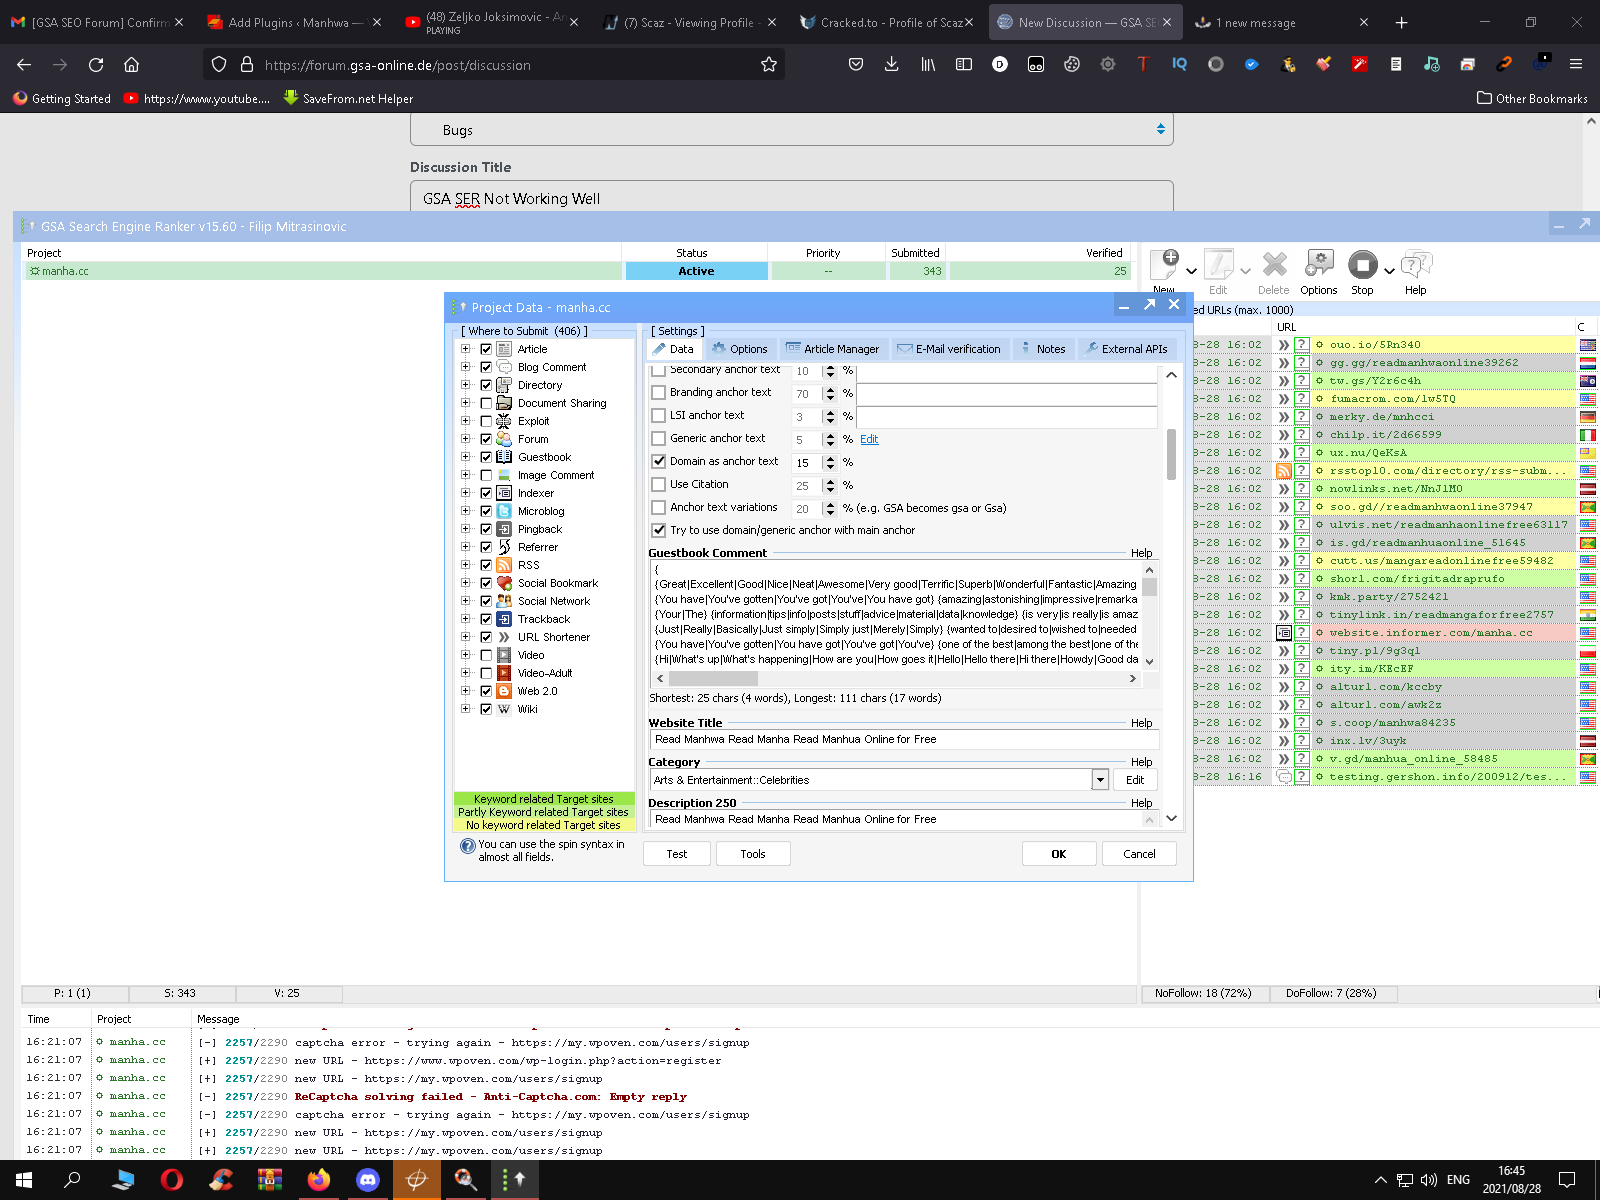Viewport: 1600px width, 1200px height.
Task: Click the Guestbook Comment horizontal scrollbar thumb
Action: coord(713,678)
